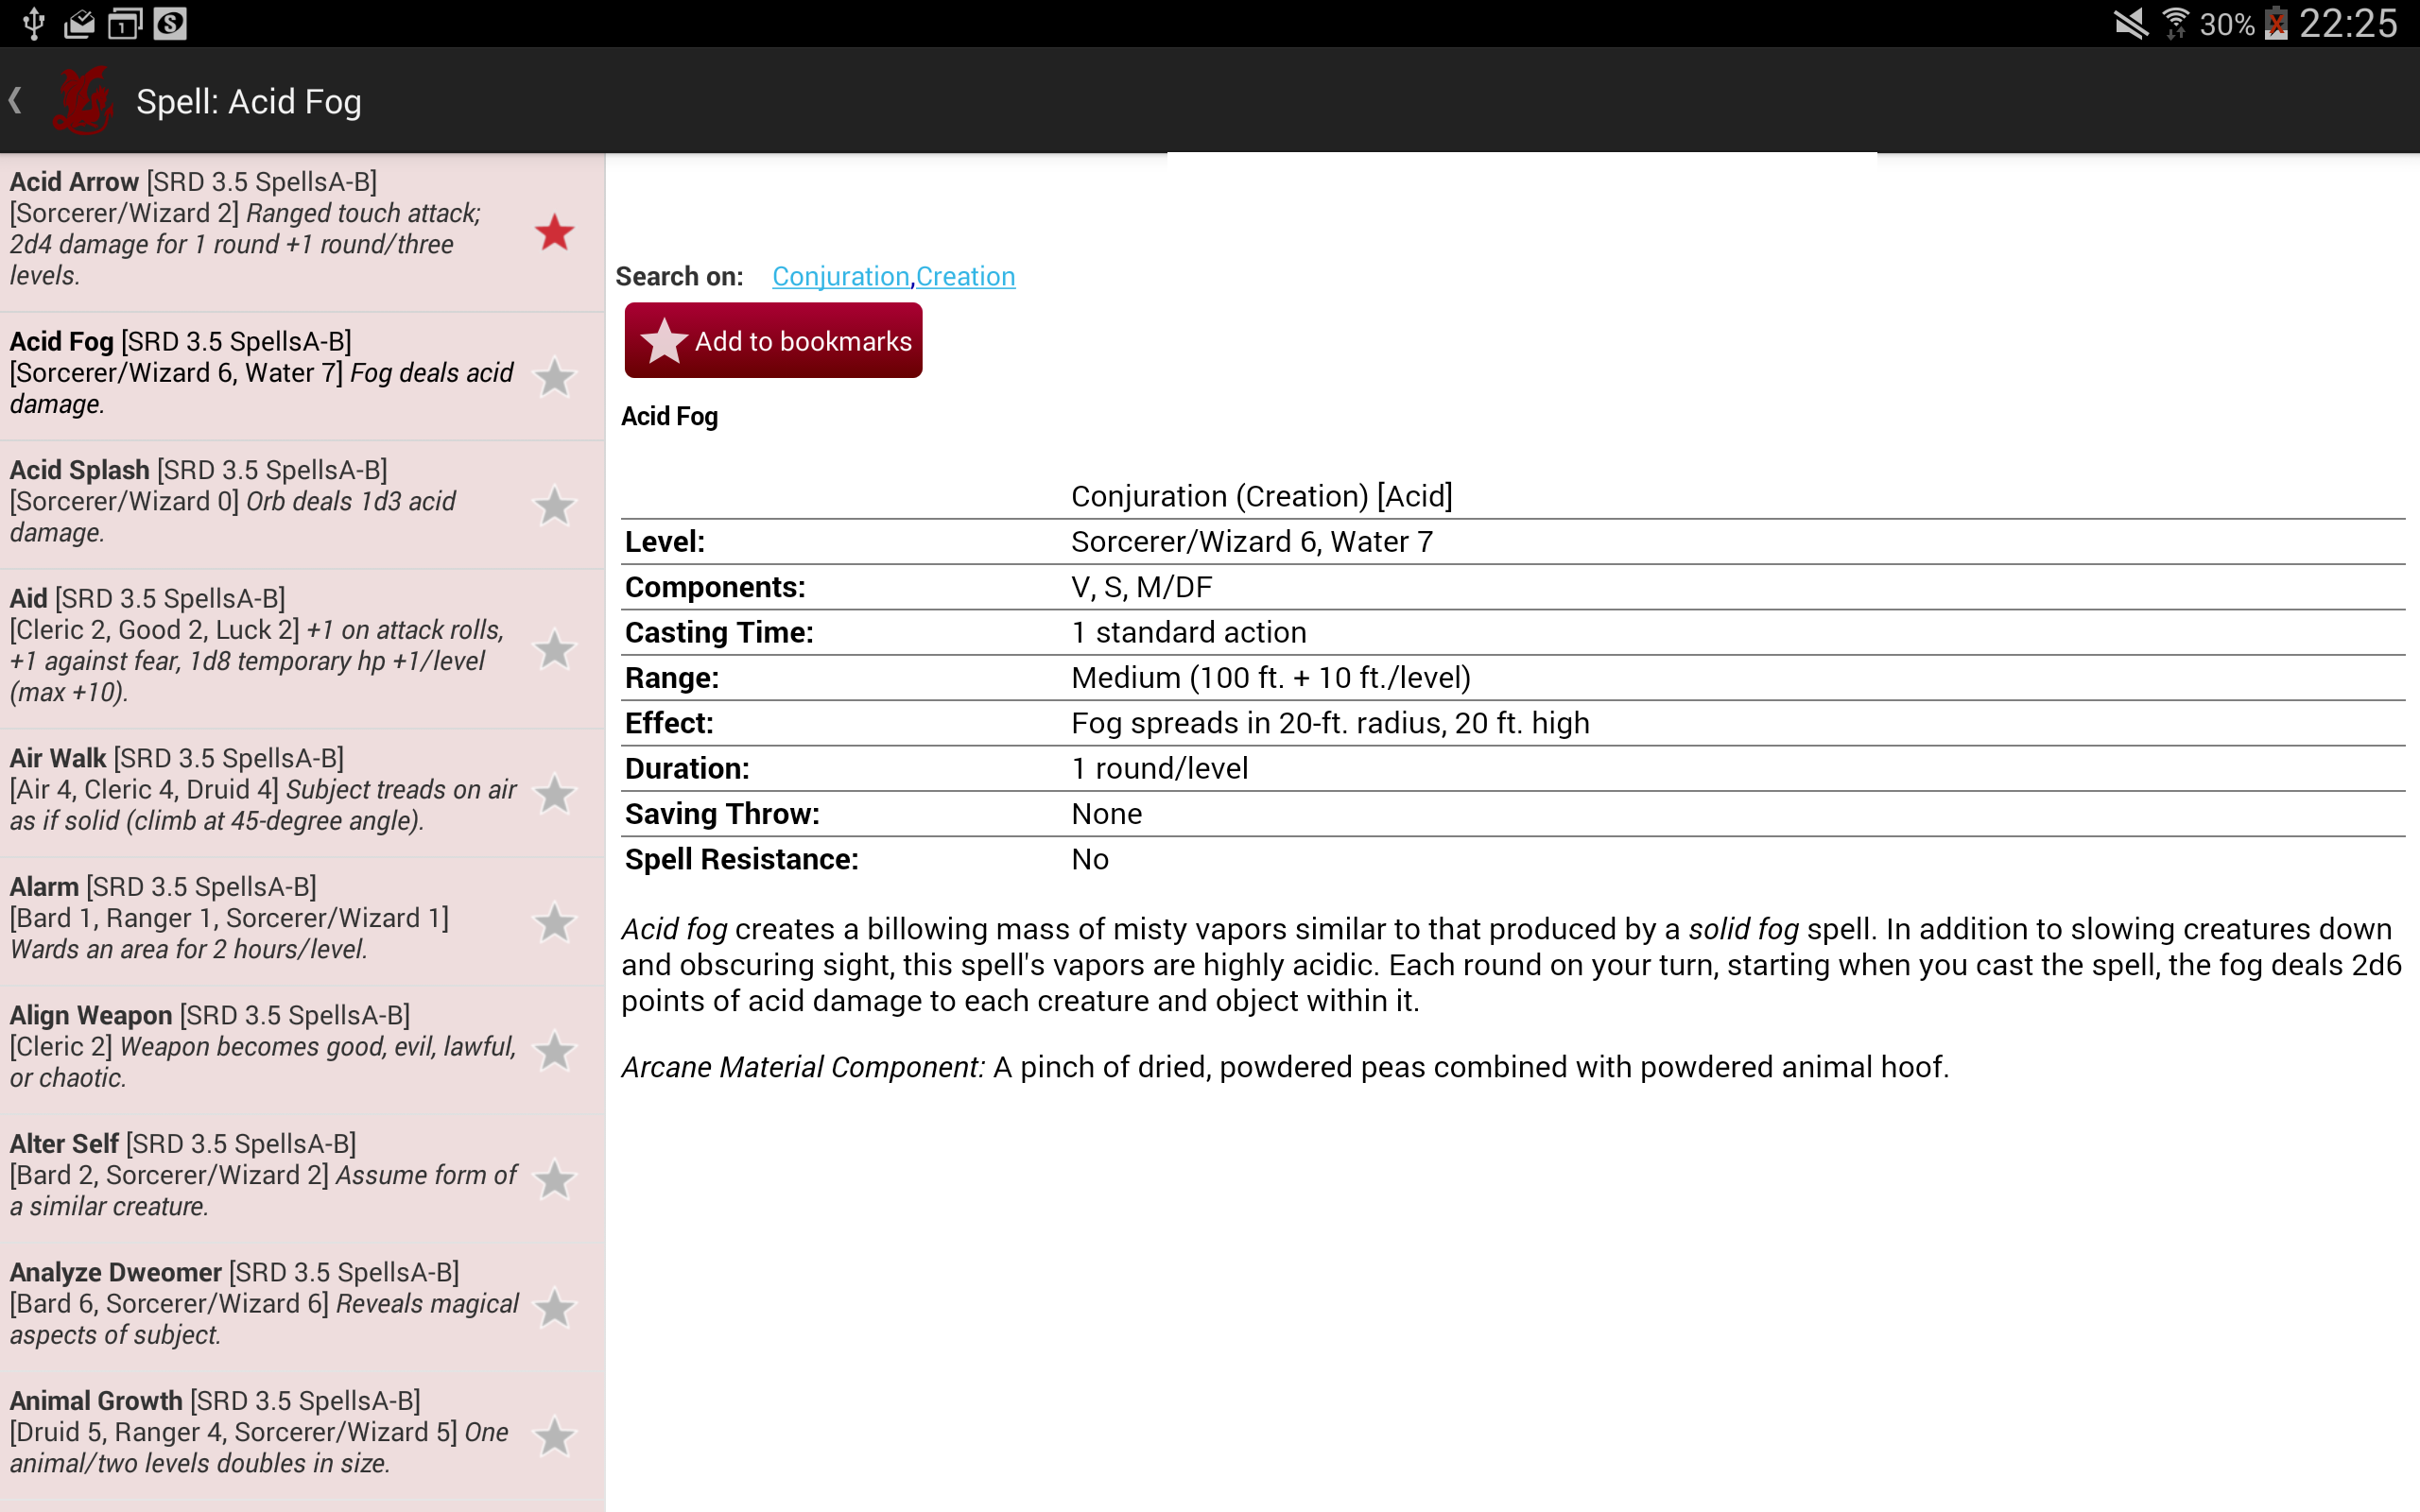Toggle the Alarm spell star

[554, 922]
